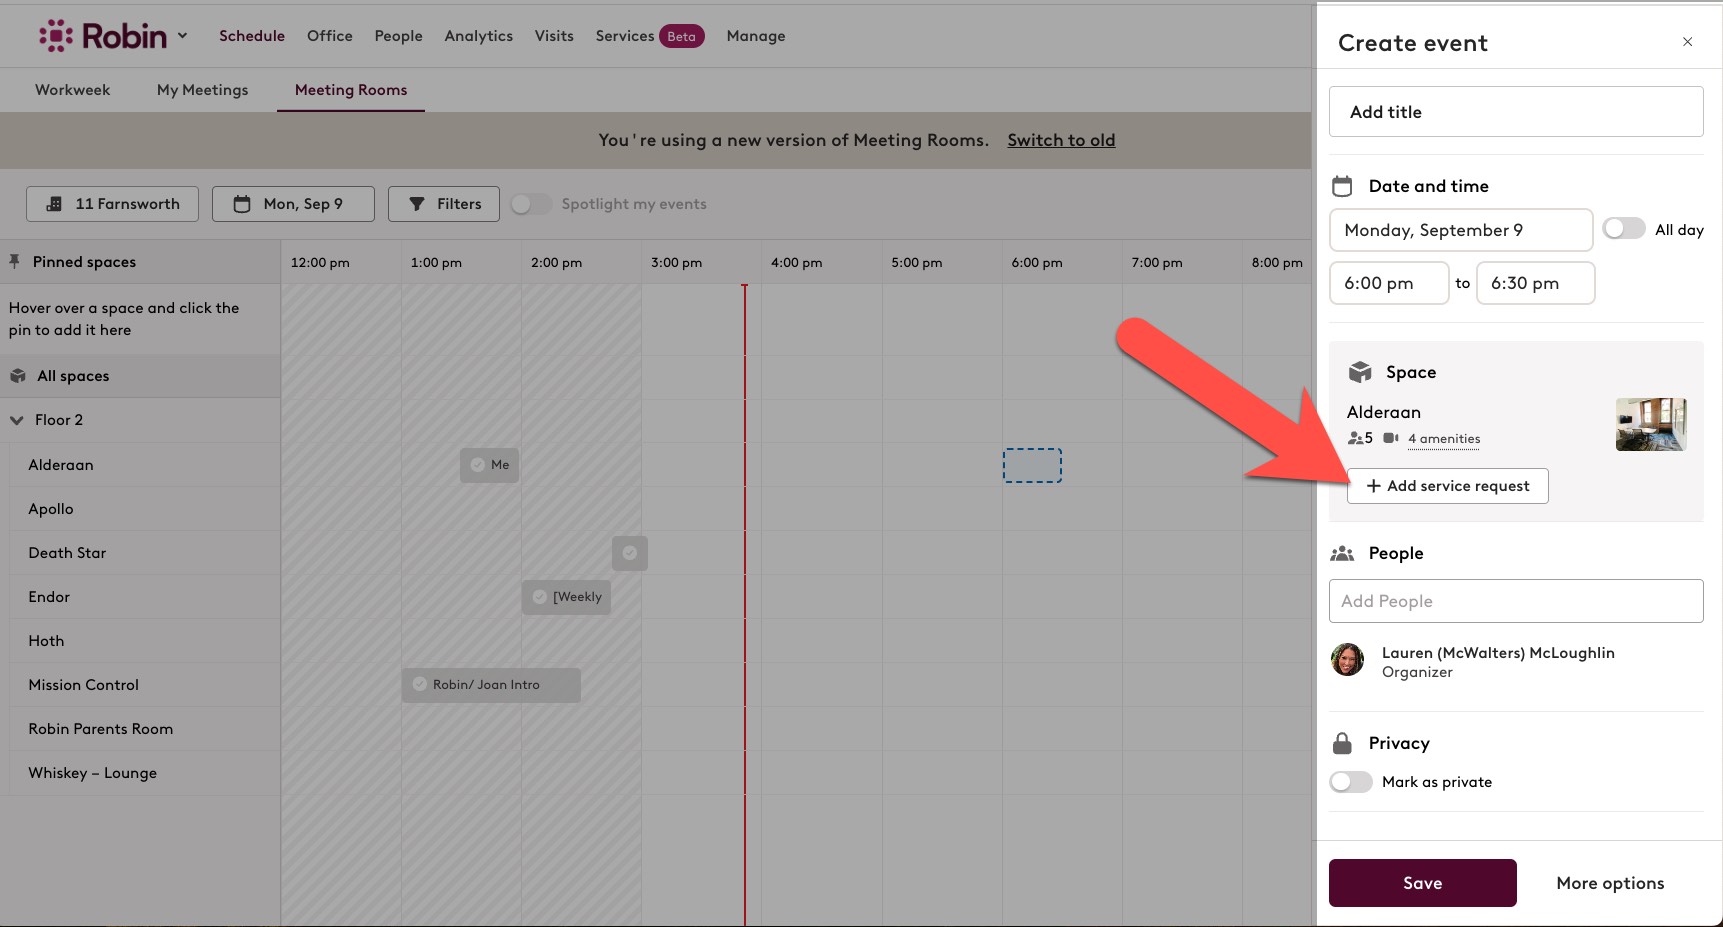
Task: Go to the Office menu
Action: (x=330, y=36)
